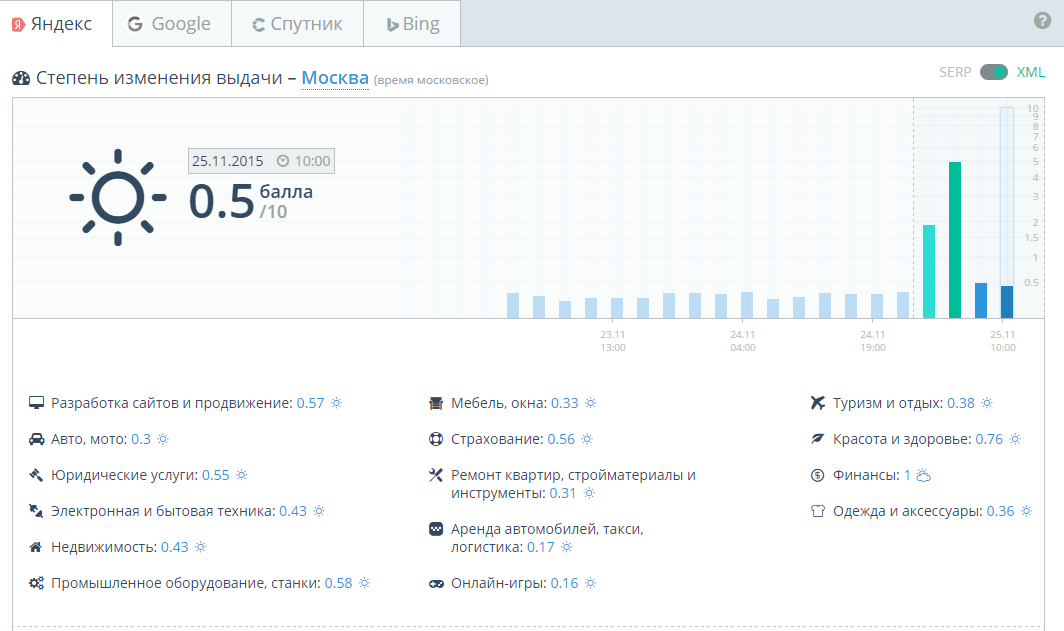Image resolution: width=1064 pixels, height=631 pixels.
Task: Open the Москва region dropdown
Action: pyautogui.click(x=334, y=78)
